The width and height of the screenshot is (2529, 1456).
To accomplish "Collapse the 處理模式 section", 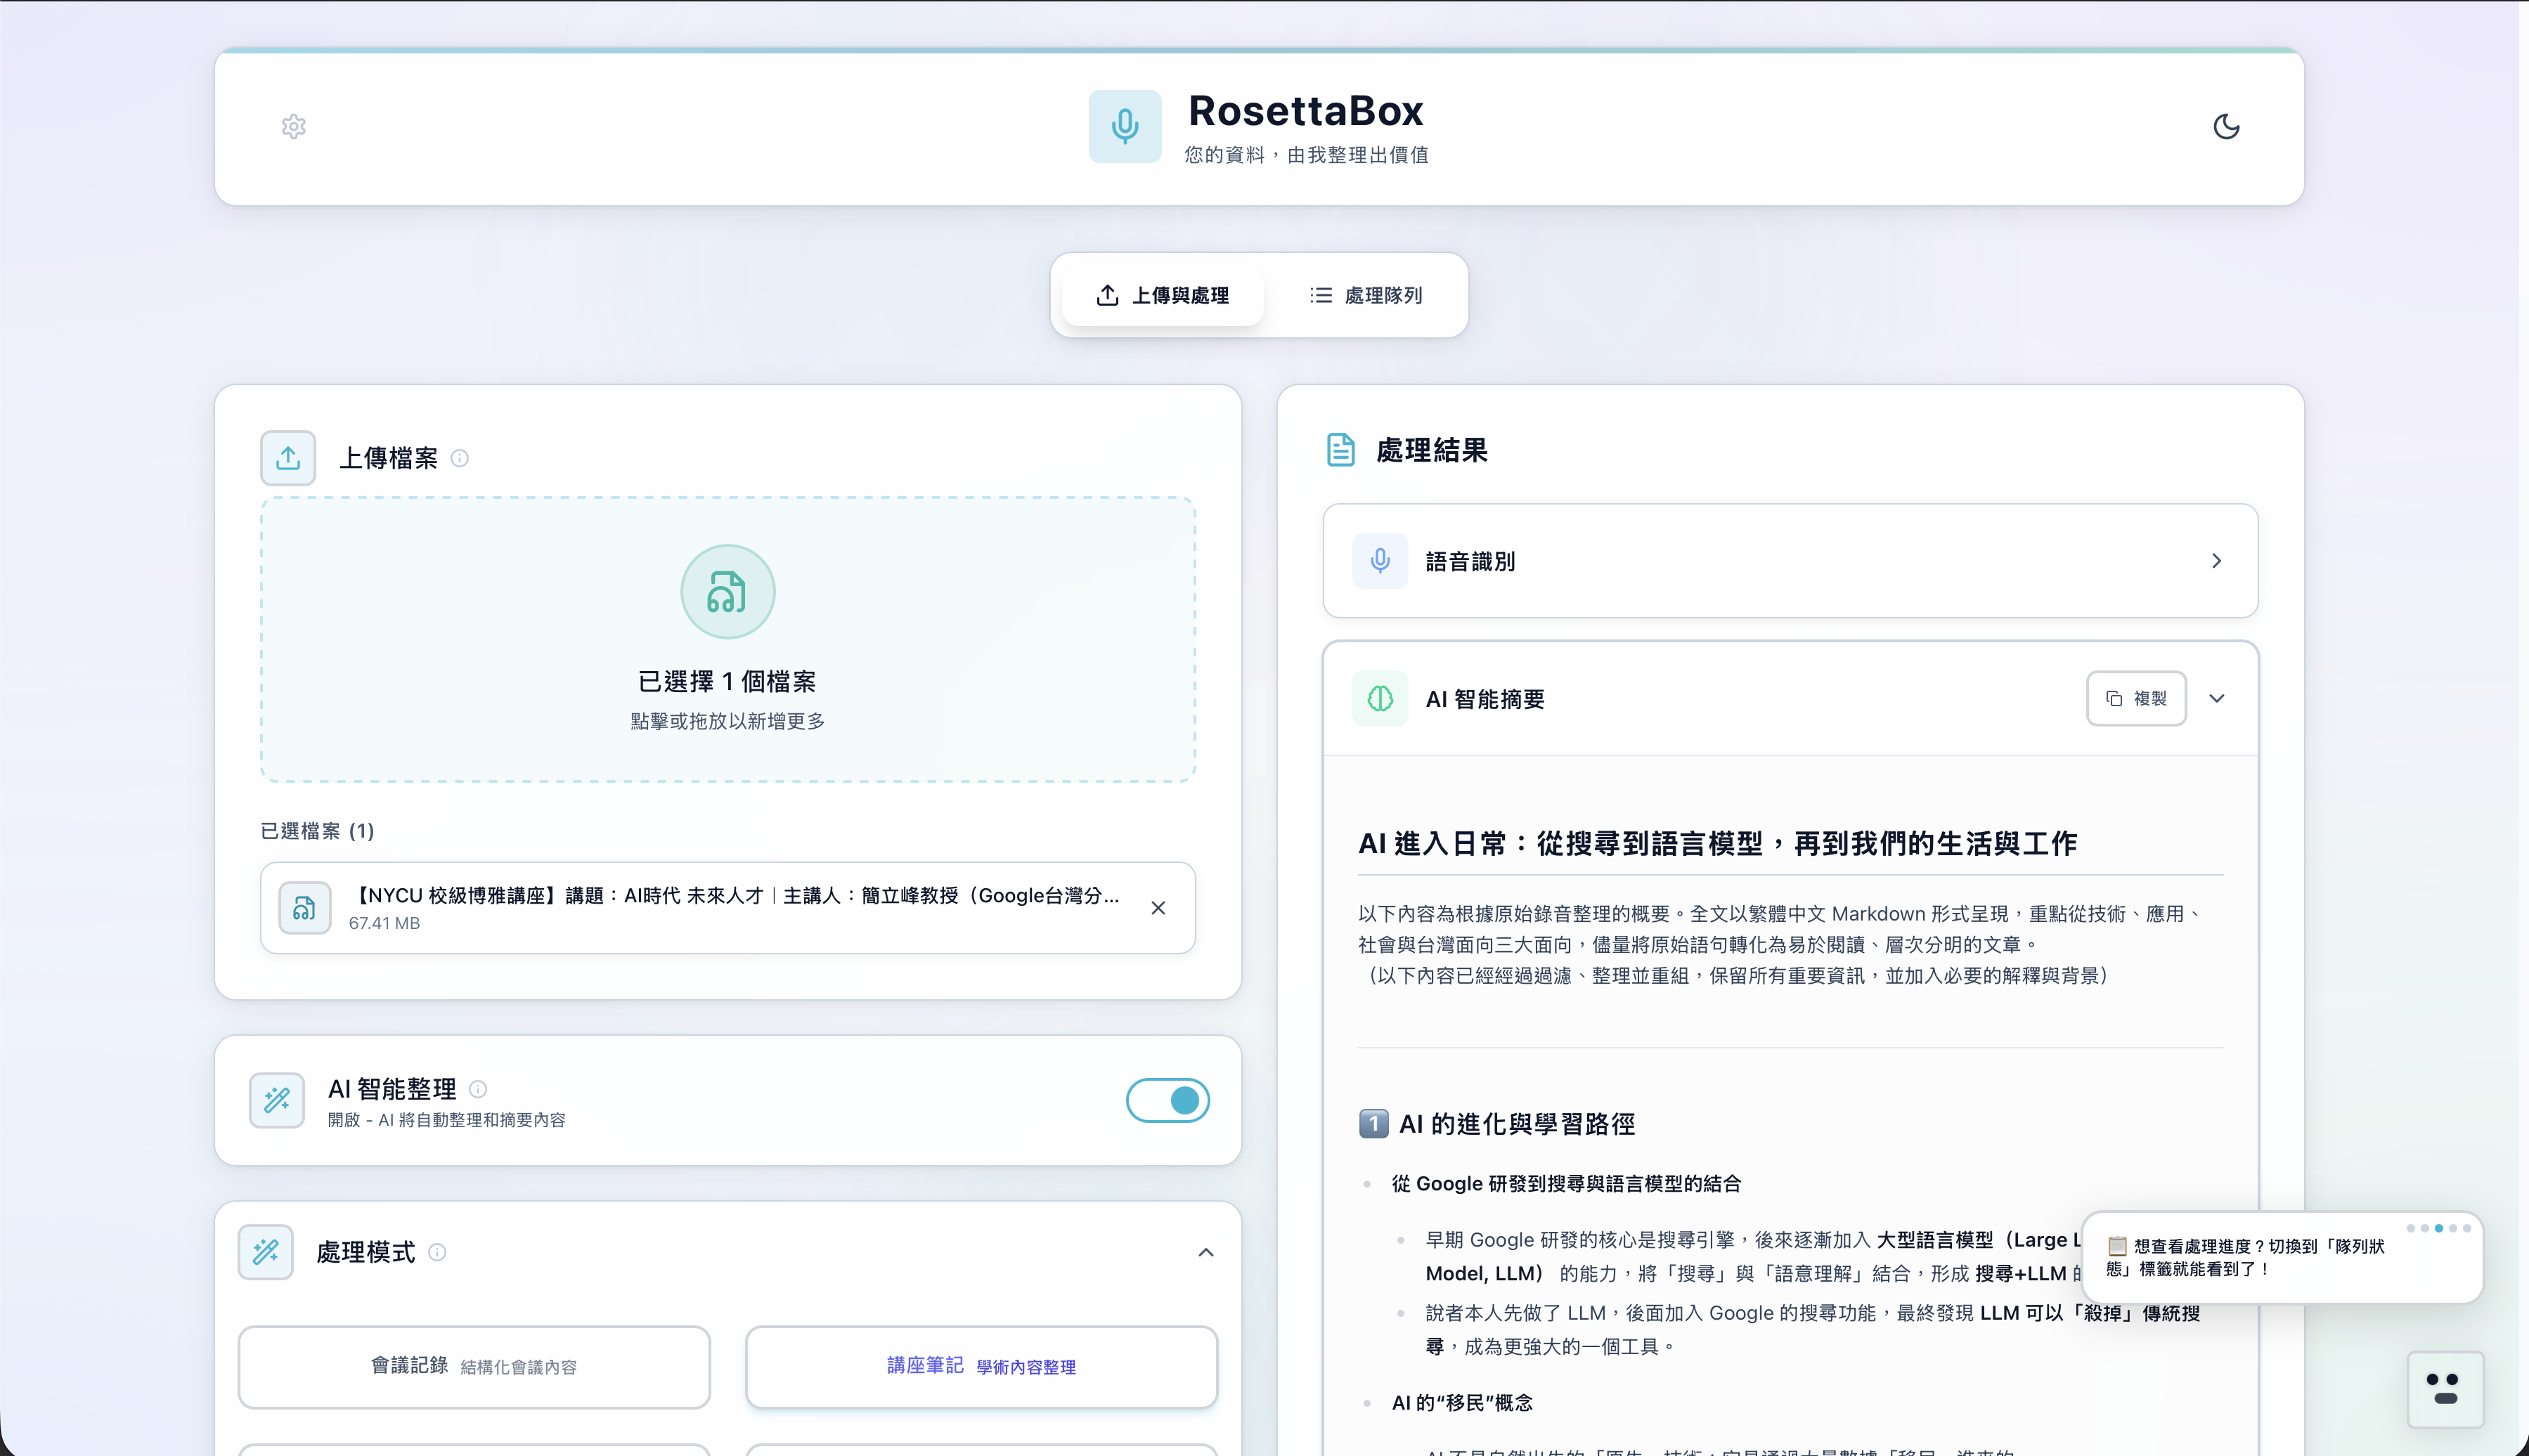I will 1206,1251.
